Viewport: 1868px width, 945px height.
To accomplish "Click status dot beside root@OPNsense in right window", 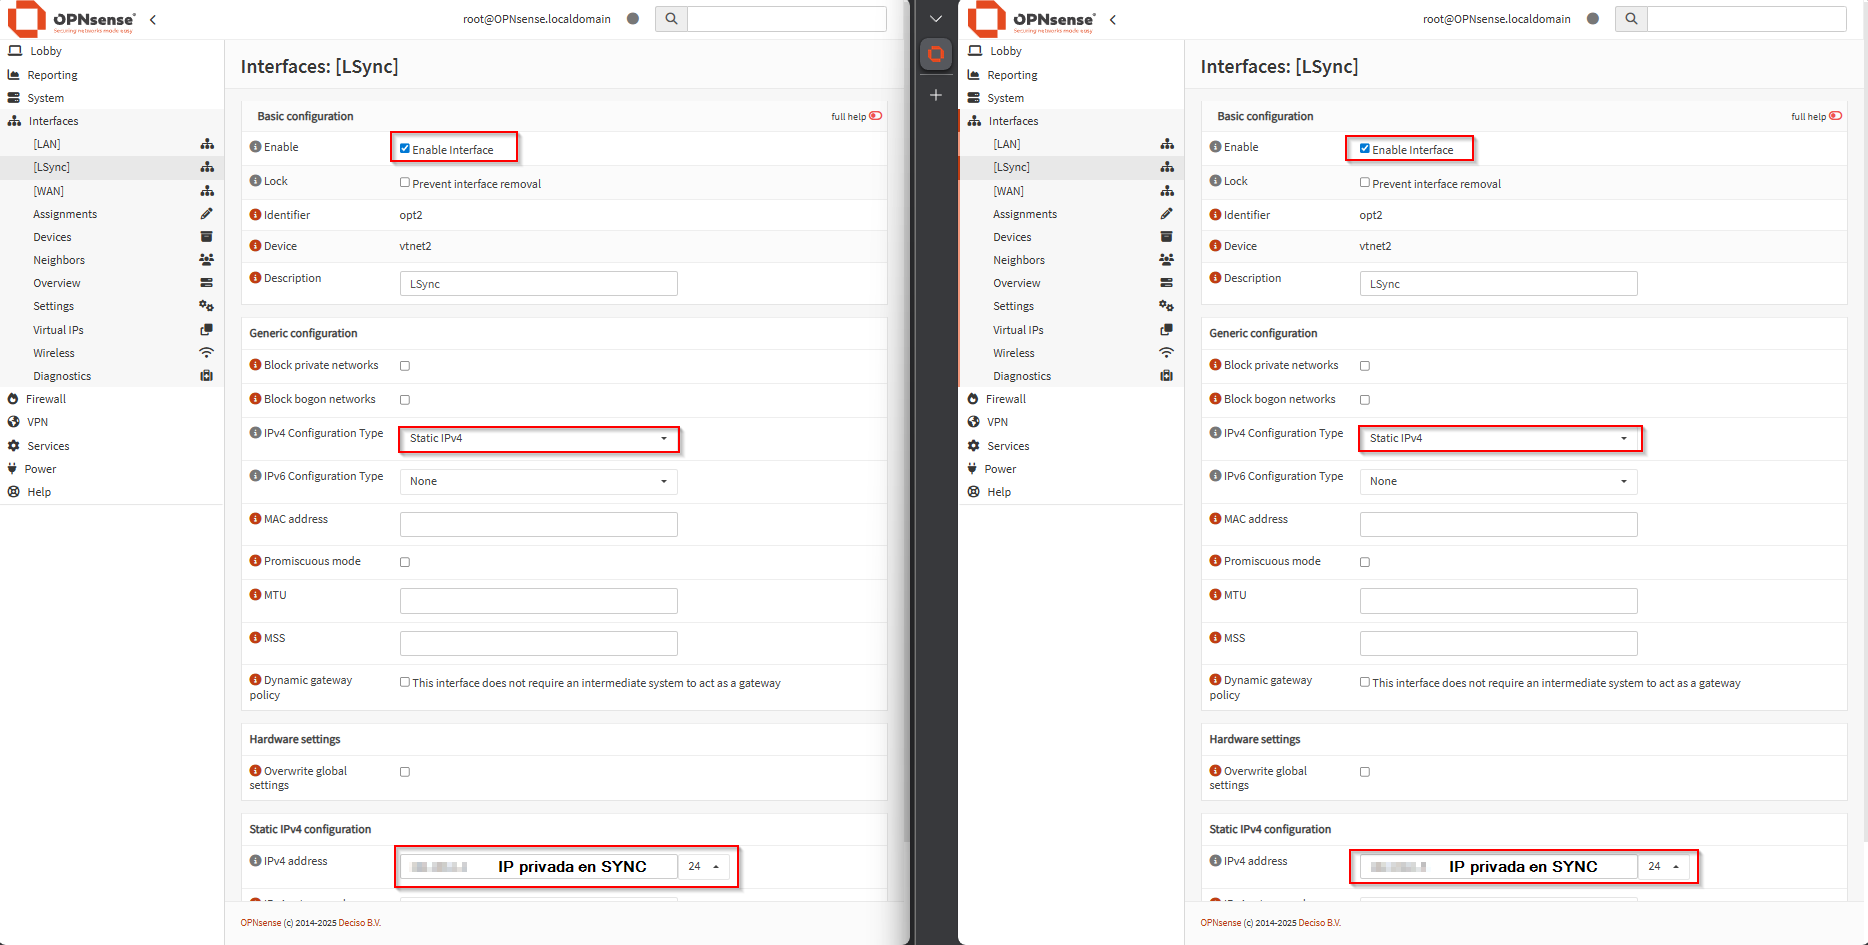I will pos(1593,18).
